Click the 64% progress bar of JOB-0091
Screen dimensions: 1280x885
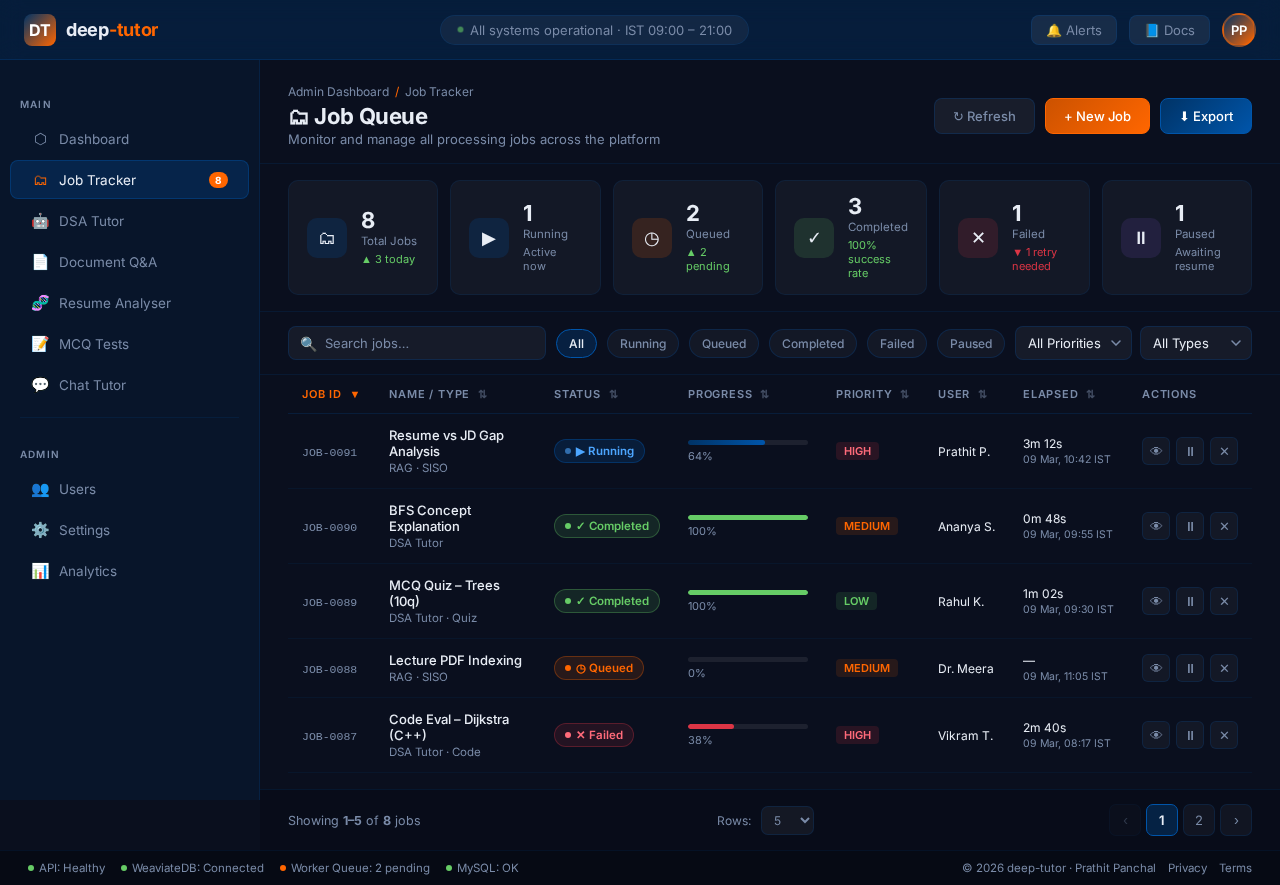pyautogui.click(x=747, y=442)
